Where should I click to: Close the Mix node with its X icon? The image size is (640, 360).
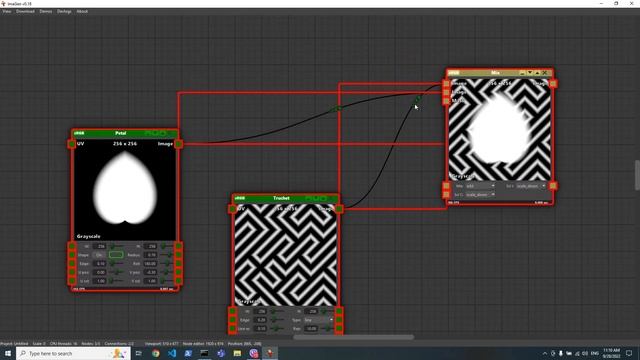tap(544, 73)
